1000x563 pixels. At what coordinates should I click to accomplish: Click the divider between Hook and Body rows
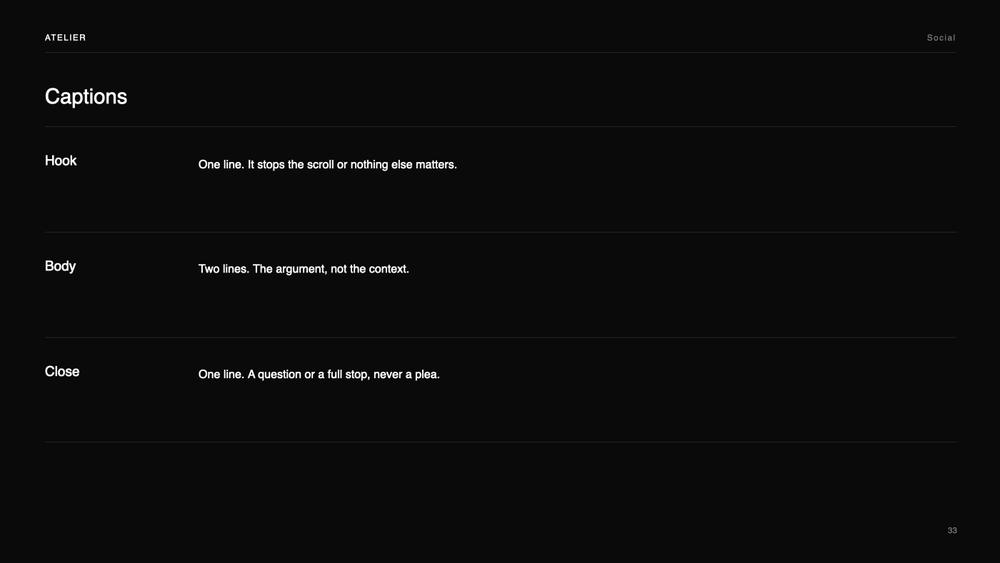[x=500, y=232]
